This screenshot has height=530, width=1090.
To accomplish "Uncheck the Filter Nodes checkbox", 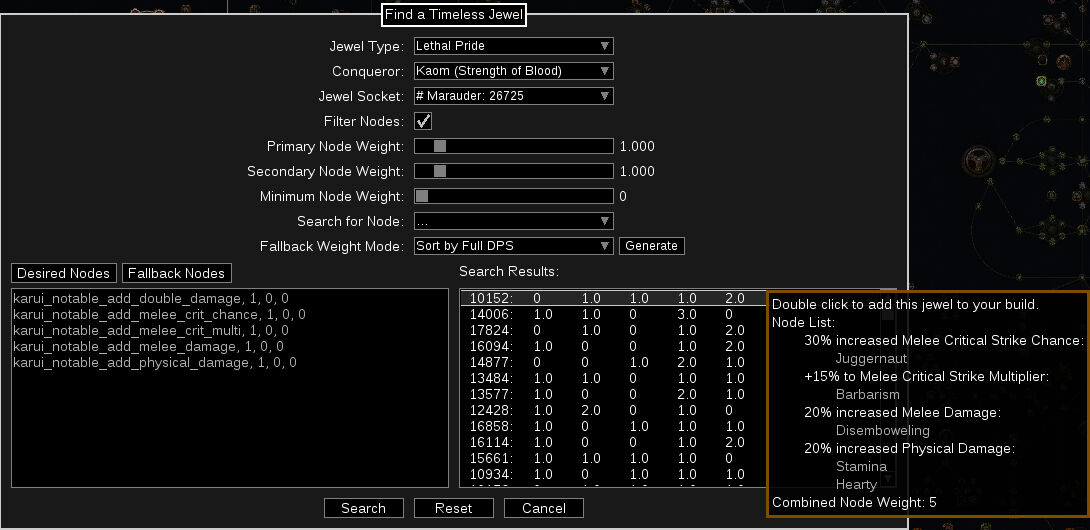I will [x=423, y=121].
